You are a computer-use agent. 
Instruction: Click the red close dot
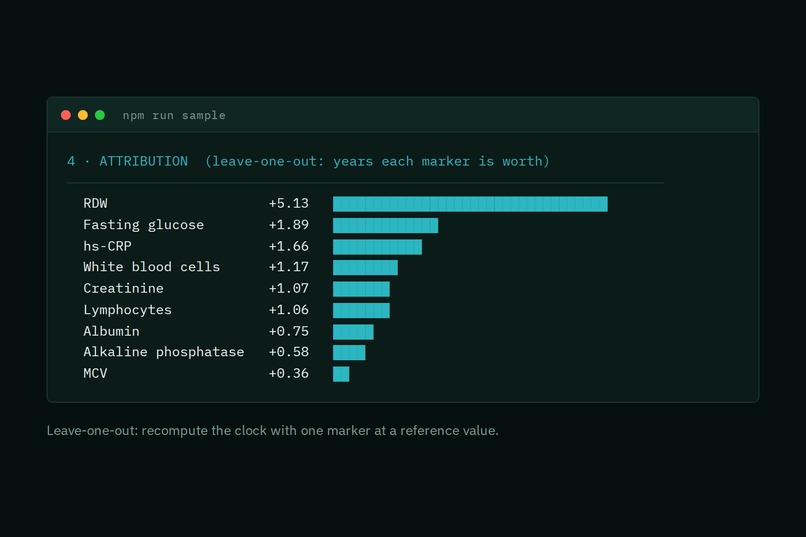[66, 115]
